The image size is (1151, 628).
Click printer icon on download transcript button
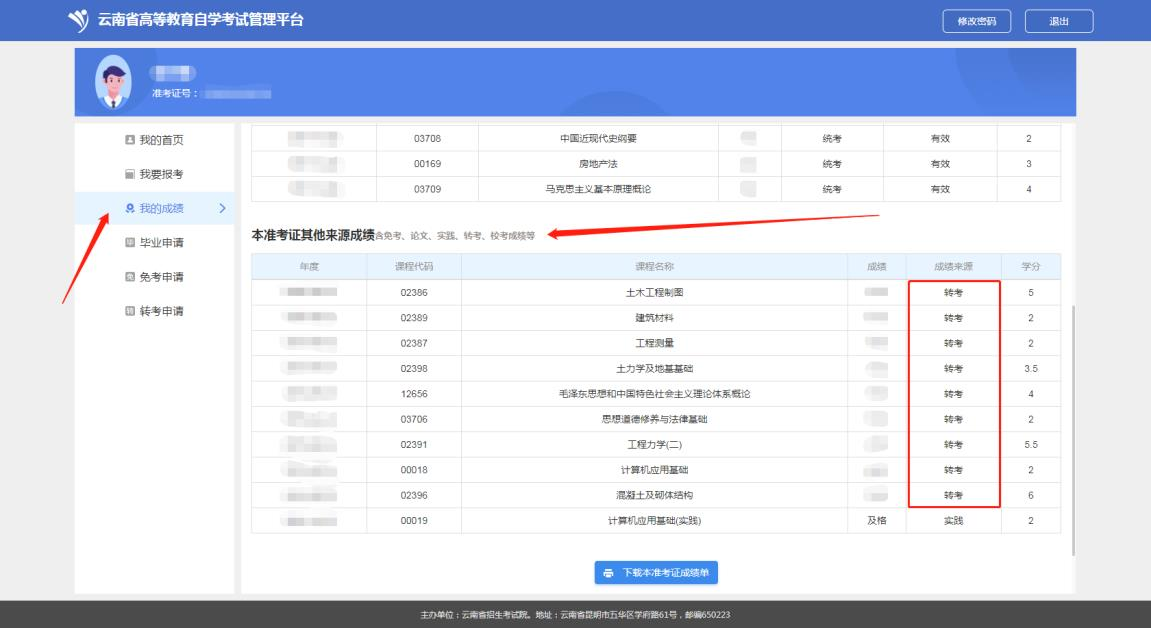[x=608, y=573]
